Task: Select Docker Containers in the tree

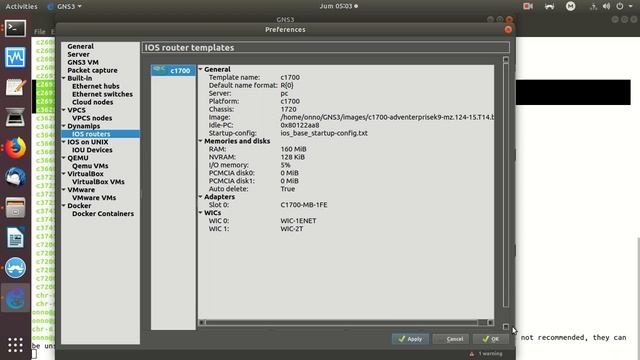Action: click(103, 213)
